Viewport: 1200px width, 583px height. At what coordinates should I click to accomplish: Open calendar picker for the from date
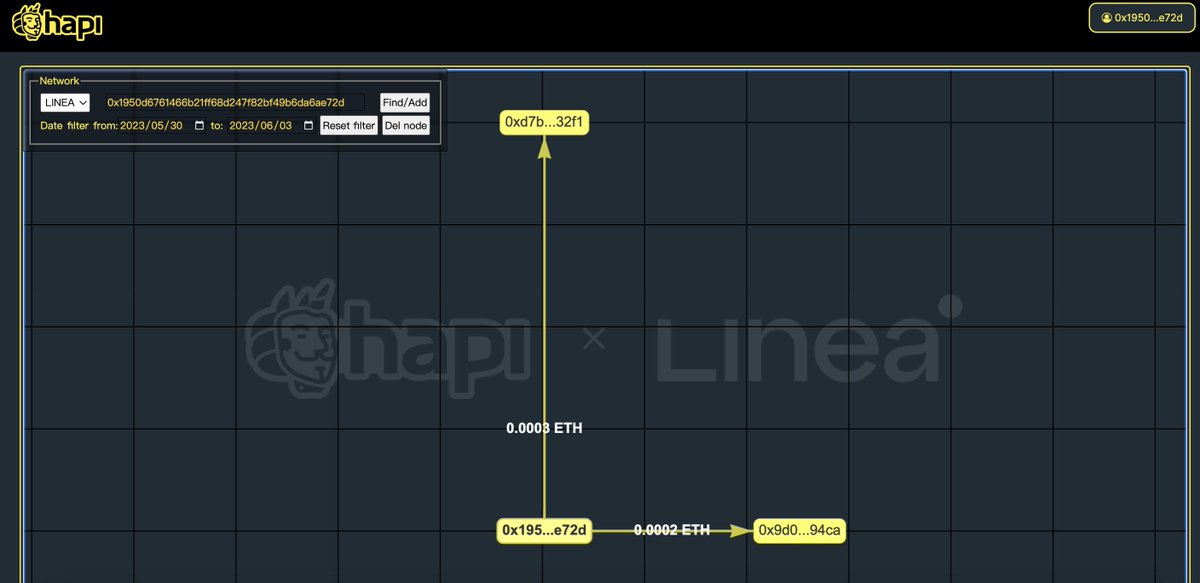pos(199,126)
